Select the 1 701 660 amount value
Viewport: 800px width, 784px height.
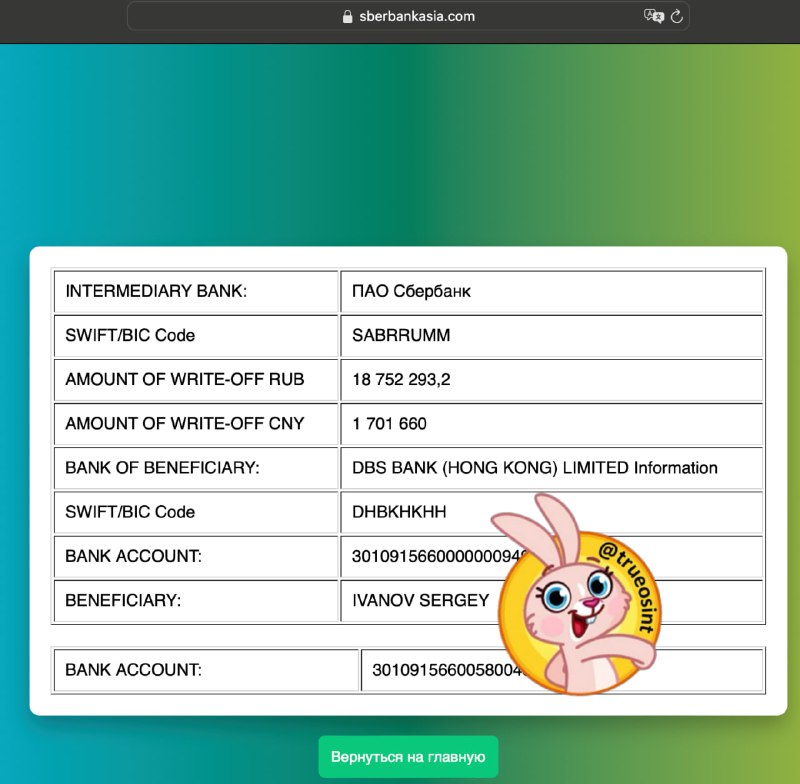389,423
